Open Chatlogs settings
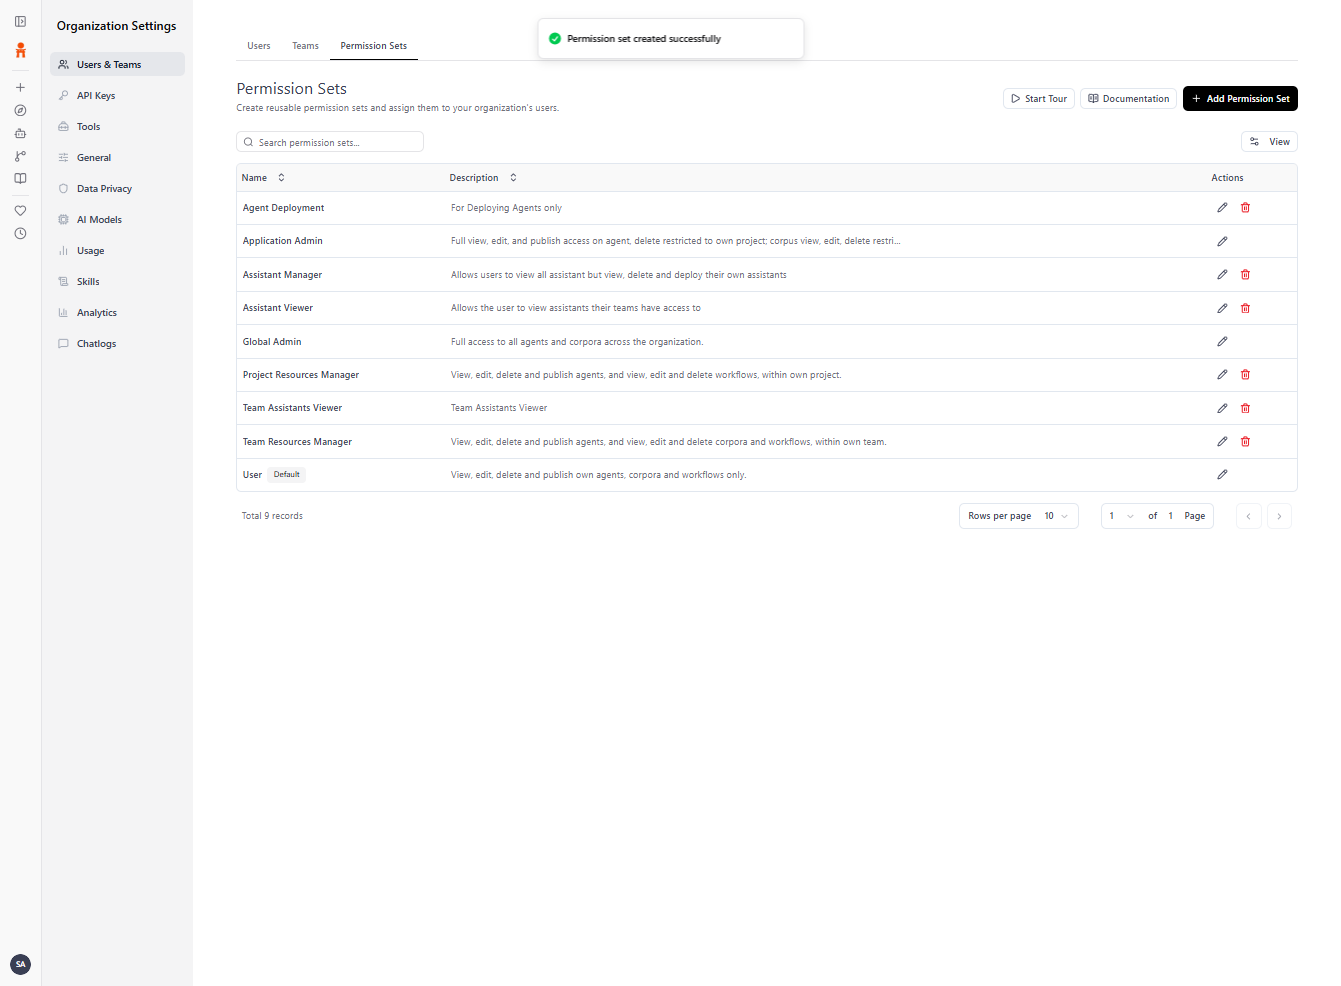Viewport: 1341px width, 986px height. pos(117,344)
